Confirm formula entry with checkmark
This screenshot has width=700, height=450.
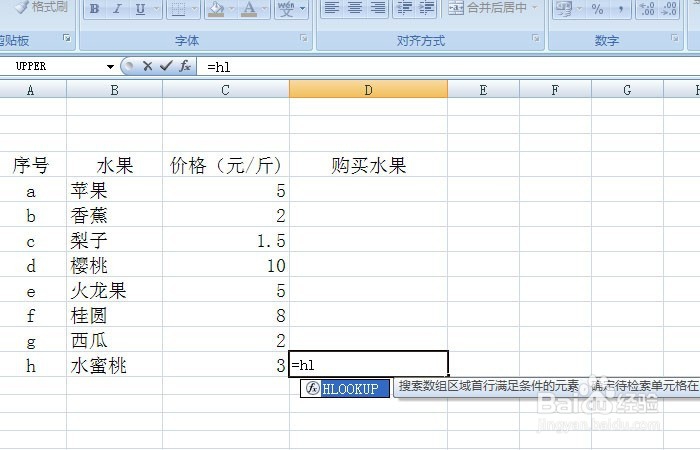pos(166,67)
